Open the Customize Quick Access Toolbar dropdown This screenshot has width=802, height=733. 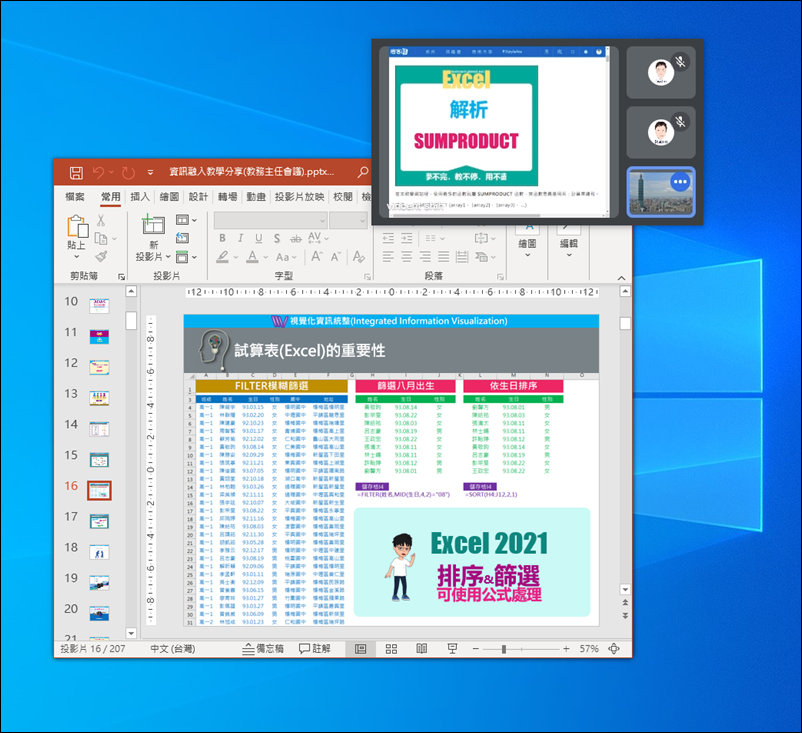tap(150, 173)
